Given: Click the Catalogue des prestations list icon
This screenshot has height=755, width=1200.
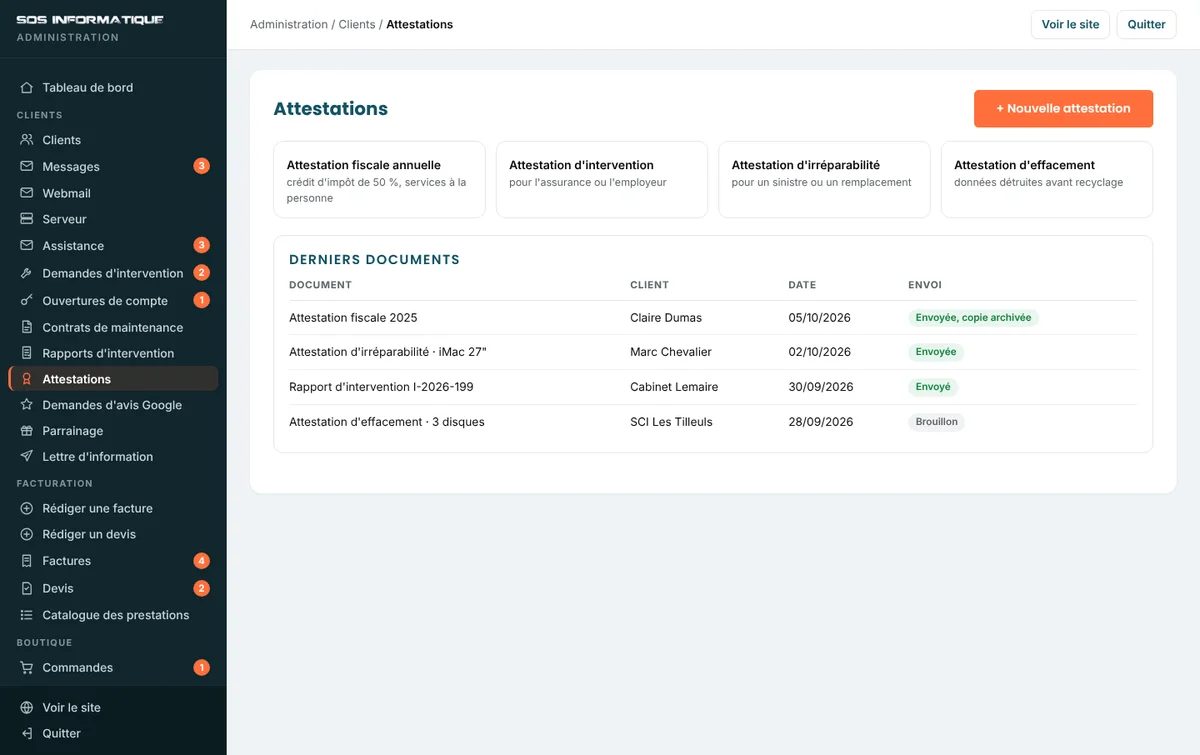Looking at the screenshot, I should click(x=27, y=615).
